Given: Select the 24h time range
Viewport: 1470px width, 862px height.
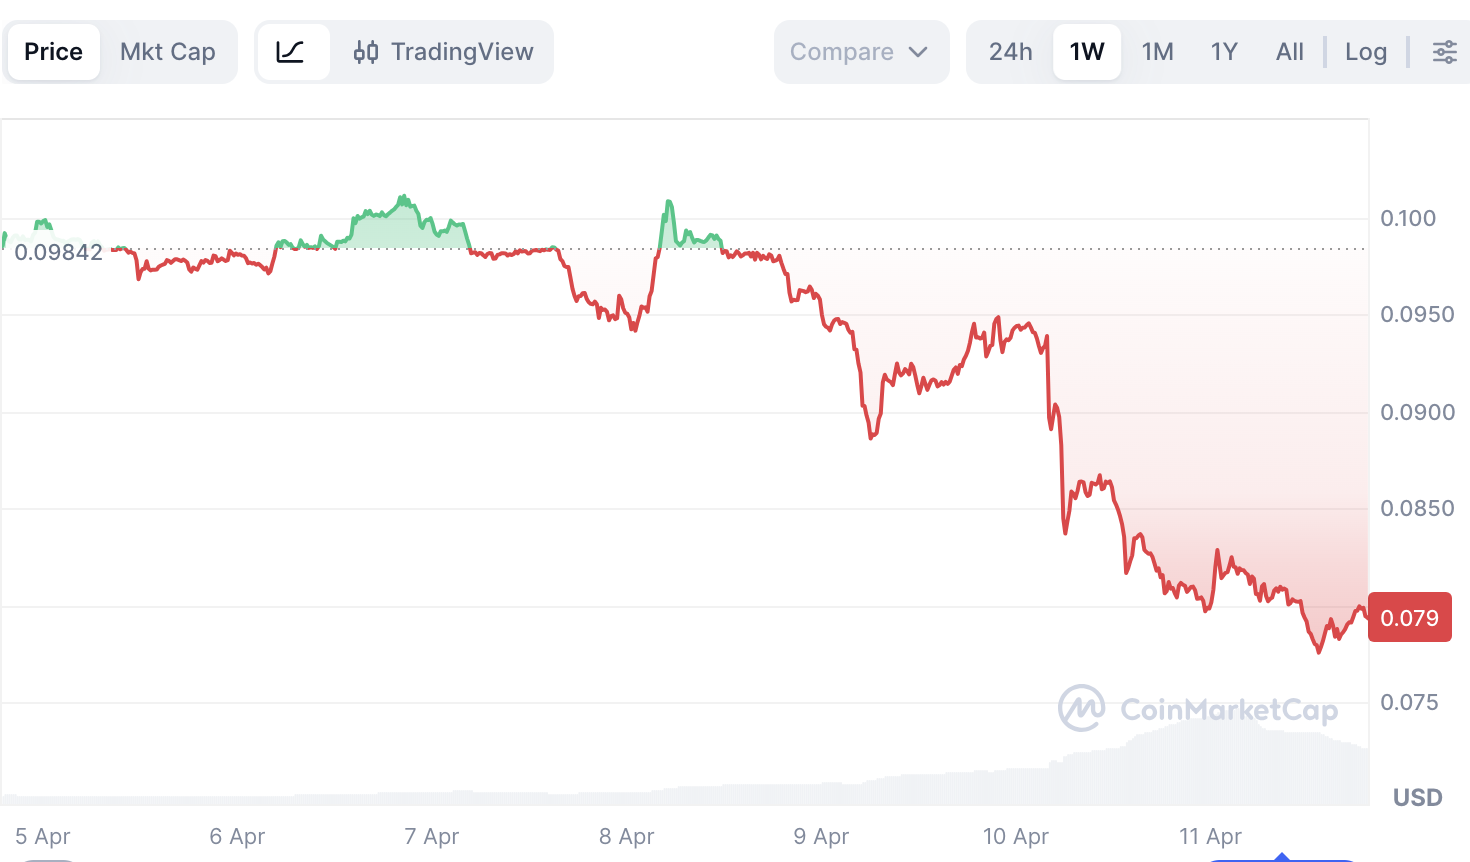Looking at the screenshot, I should tap(1010, 52).
